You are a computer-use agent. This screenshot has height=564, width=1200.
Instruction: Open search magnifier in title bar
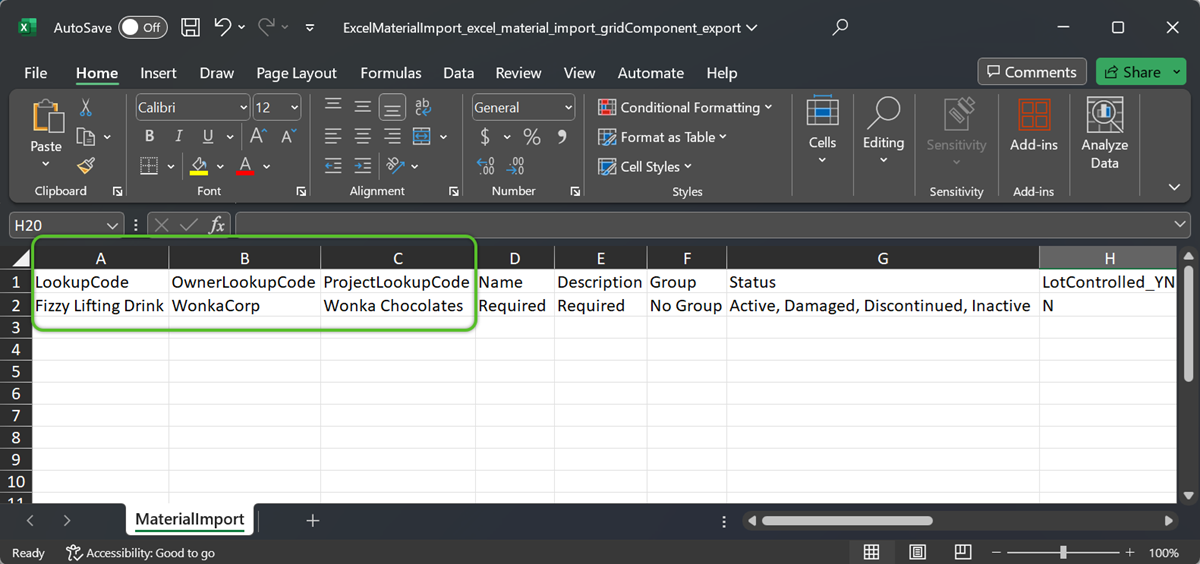[x=841, y=28]
